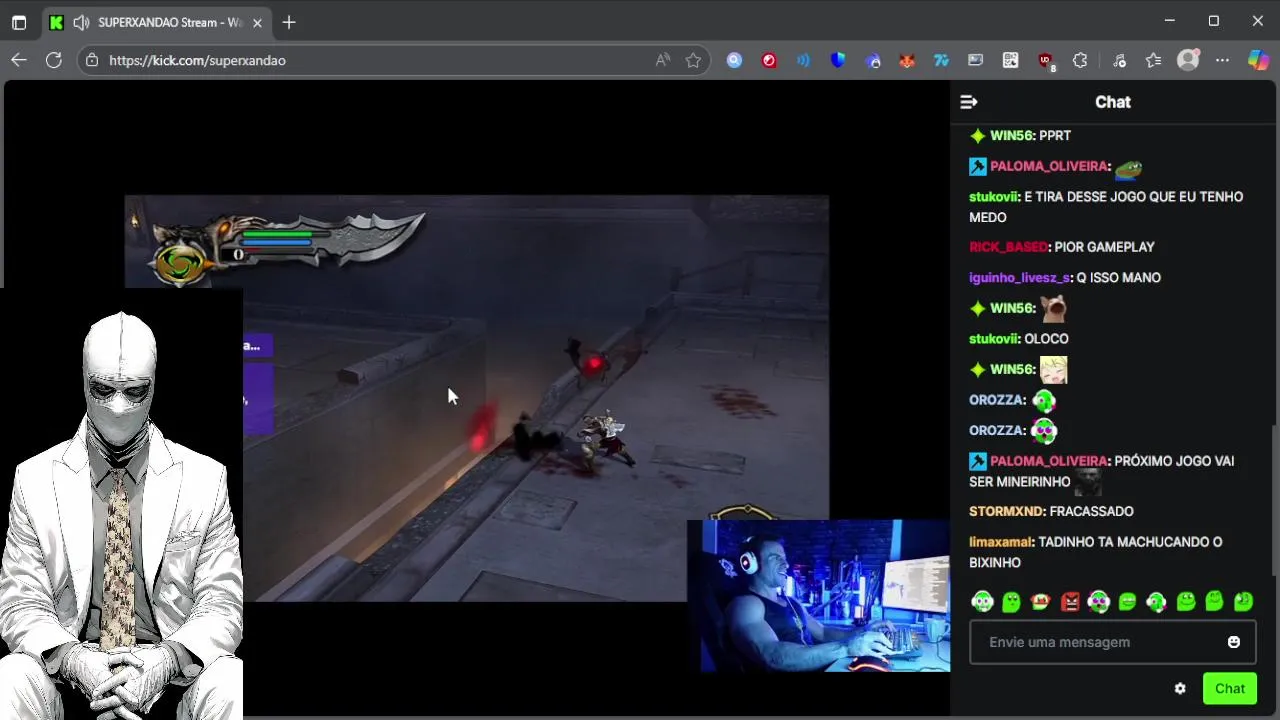View site information lock icon
The width and height of the screenshot is (1280, 720).
92,60
